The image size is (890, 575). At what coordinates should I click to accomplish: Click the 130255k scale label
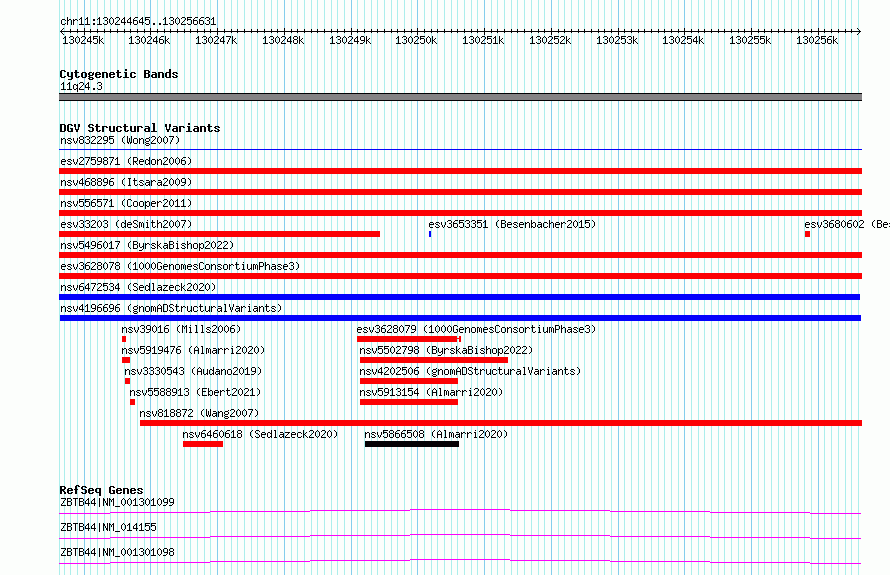(750, 40)
